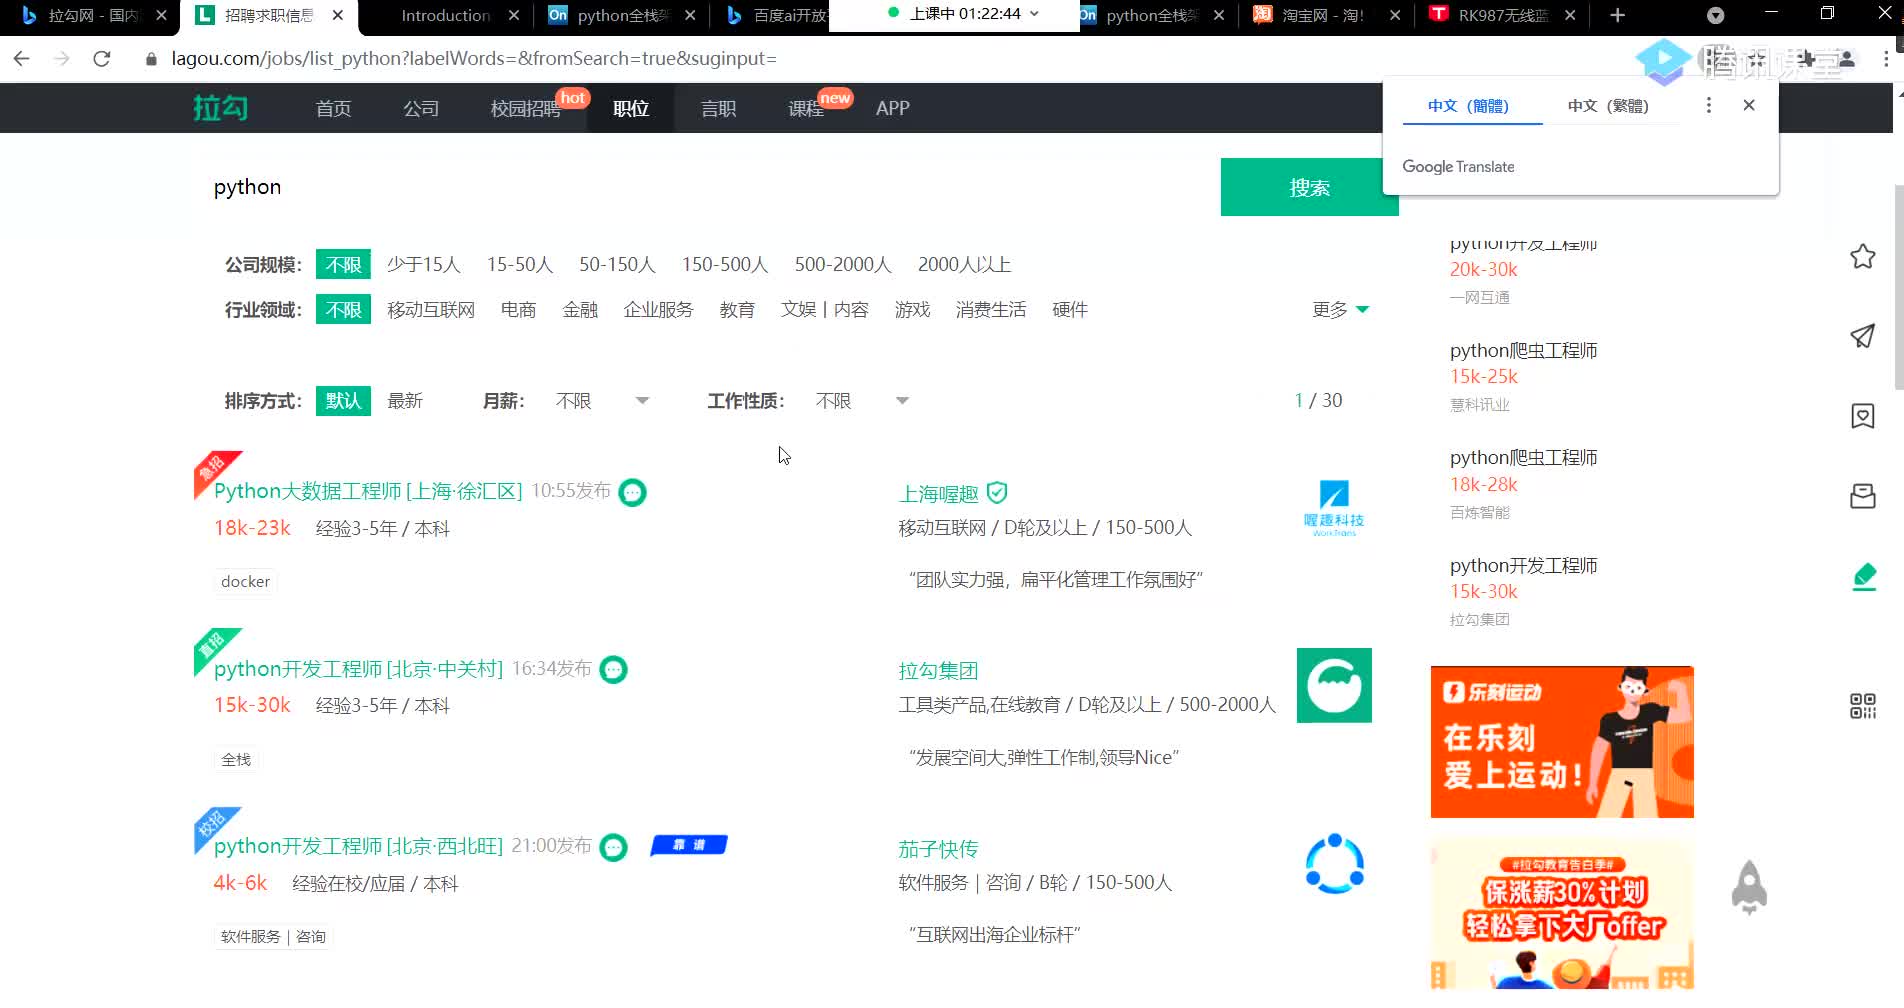This screenshot has height=1008, width=1904.
Task: Open Python大数据工程师 [上海·徐汇区] job link
Action: click(368, 491)
